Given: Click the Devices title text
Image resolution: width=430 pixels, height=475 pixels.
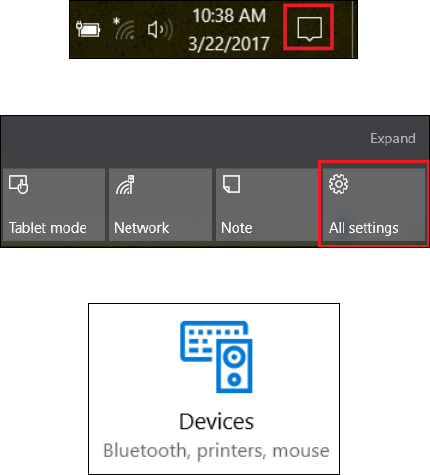Looking at the screenshot, I should [x=216, y=422].
